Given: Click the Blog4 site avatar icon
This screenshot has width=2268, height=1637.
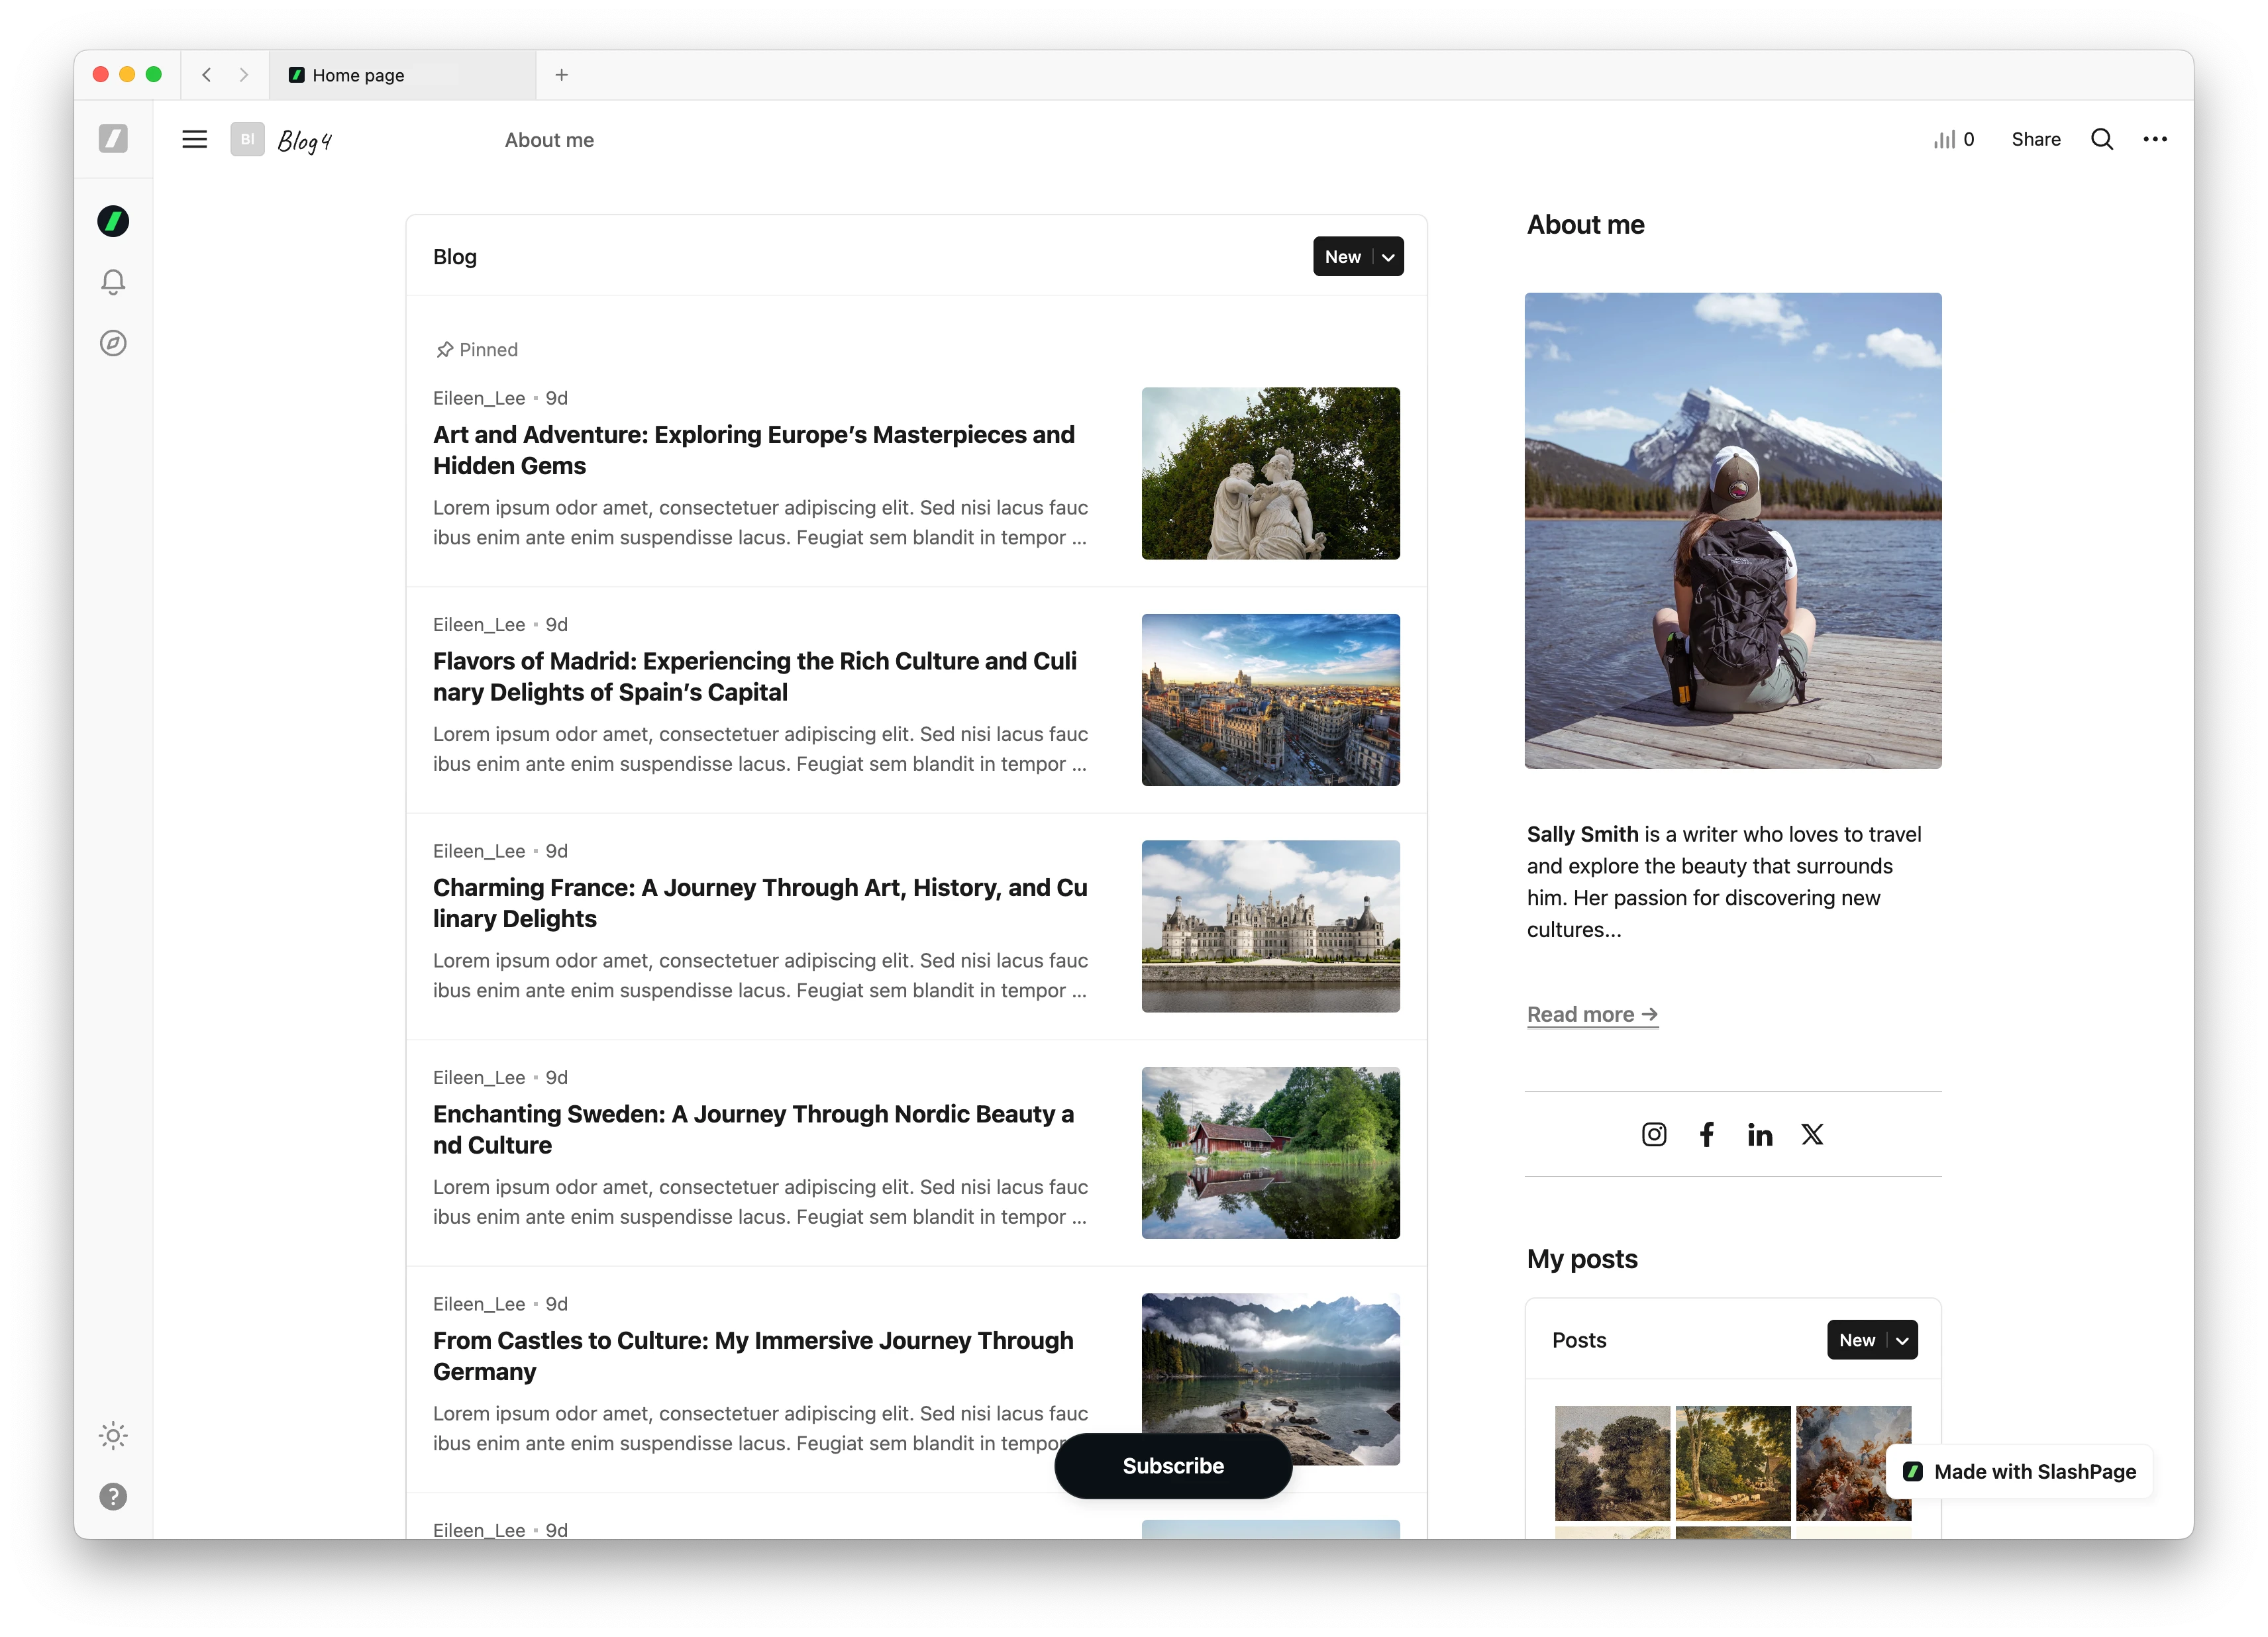Looking at the screenshot, I should (247, 139).
